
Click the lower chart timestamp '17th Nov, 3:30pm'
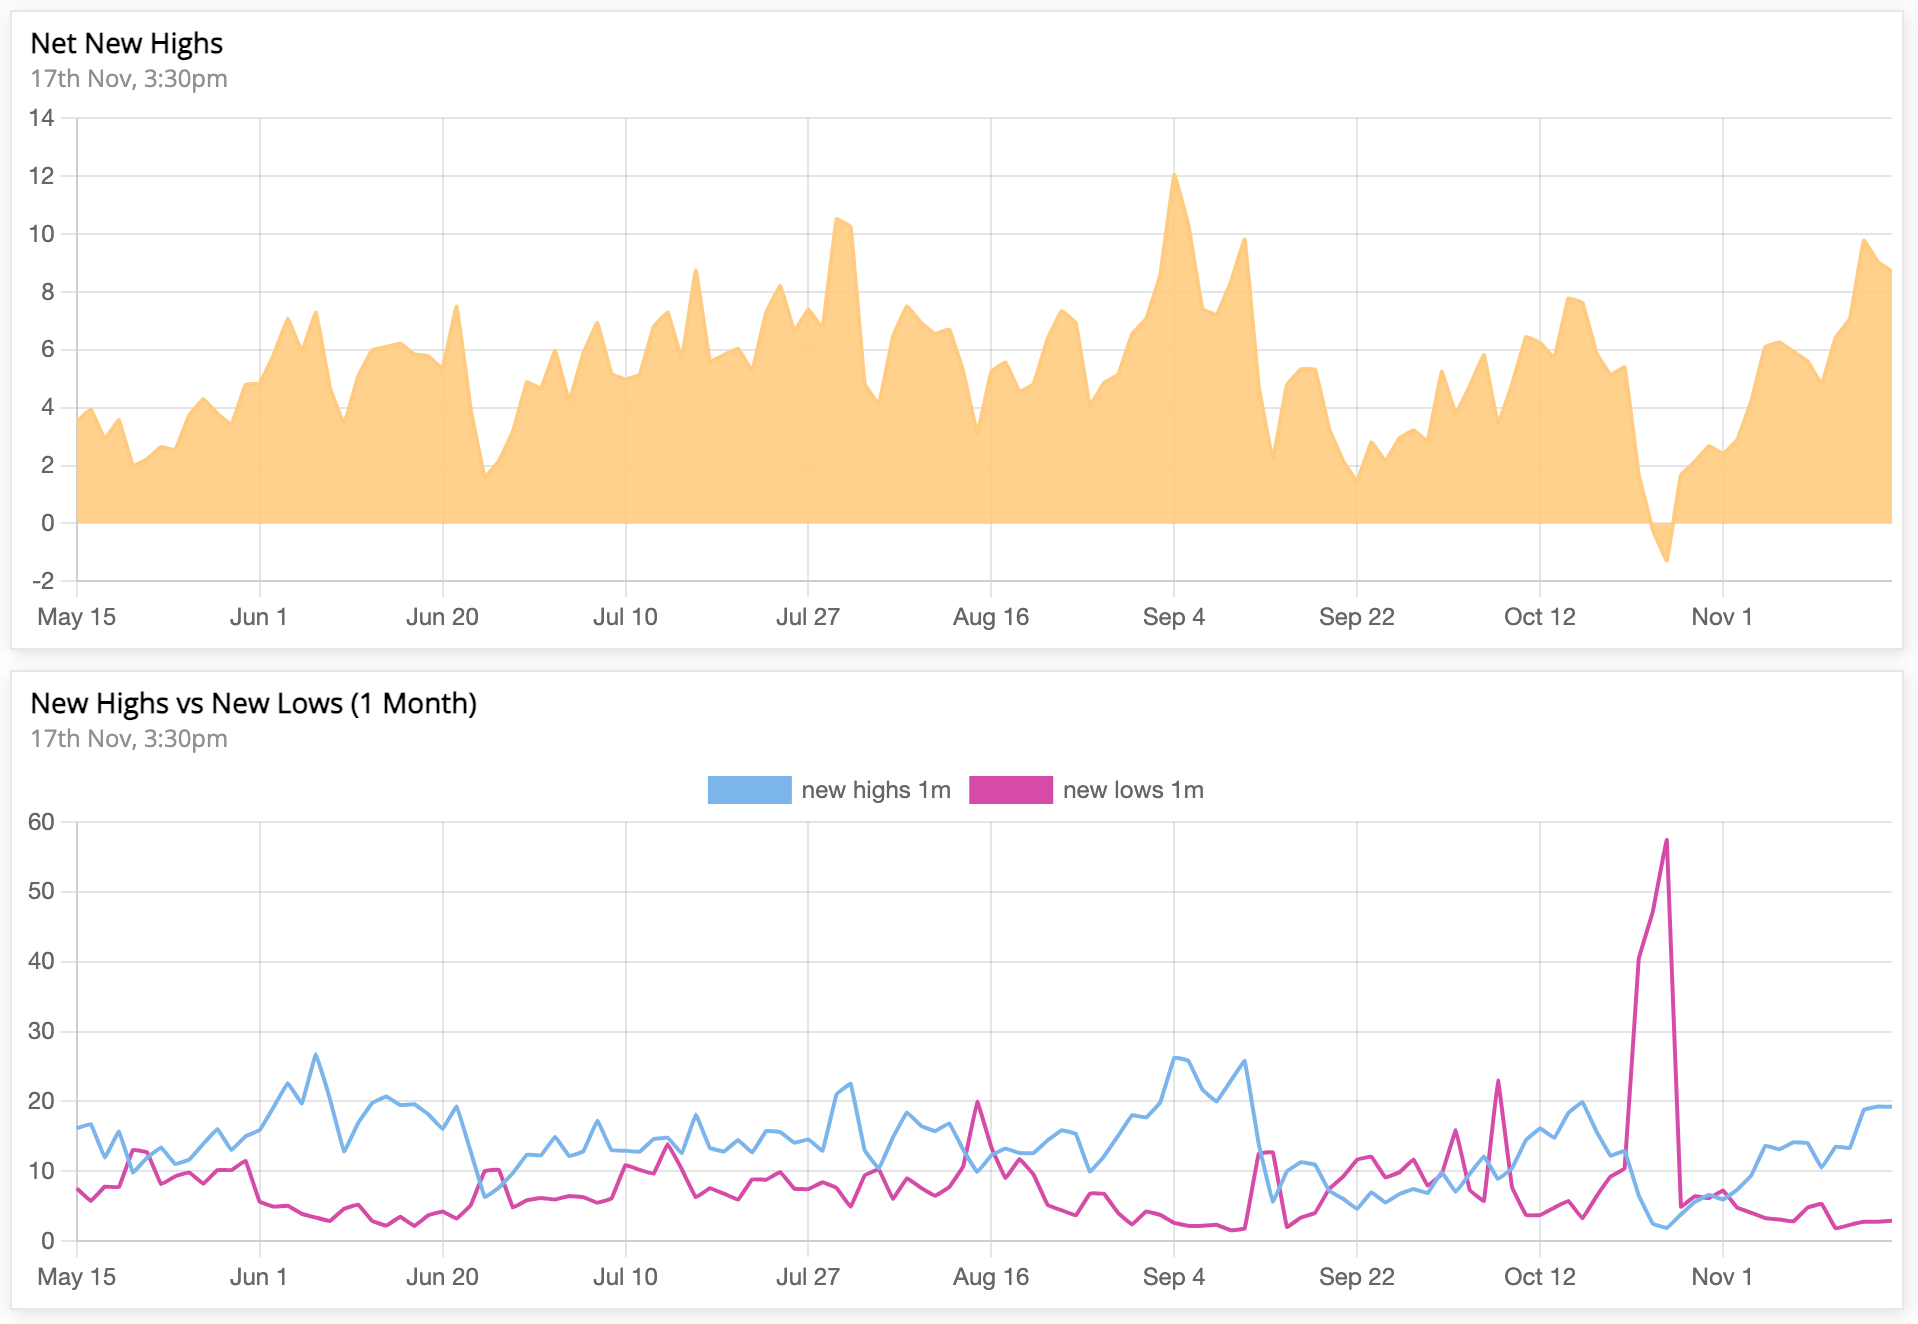tap(129, 739)
